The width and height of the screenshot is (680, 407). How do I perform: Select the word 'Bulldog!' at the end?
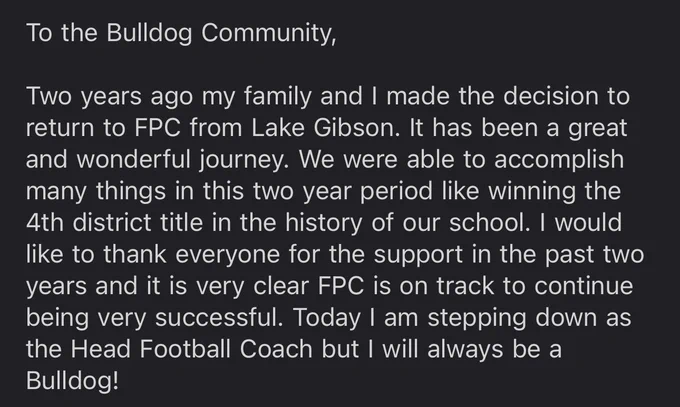72,381
